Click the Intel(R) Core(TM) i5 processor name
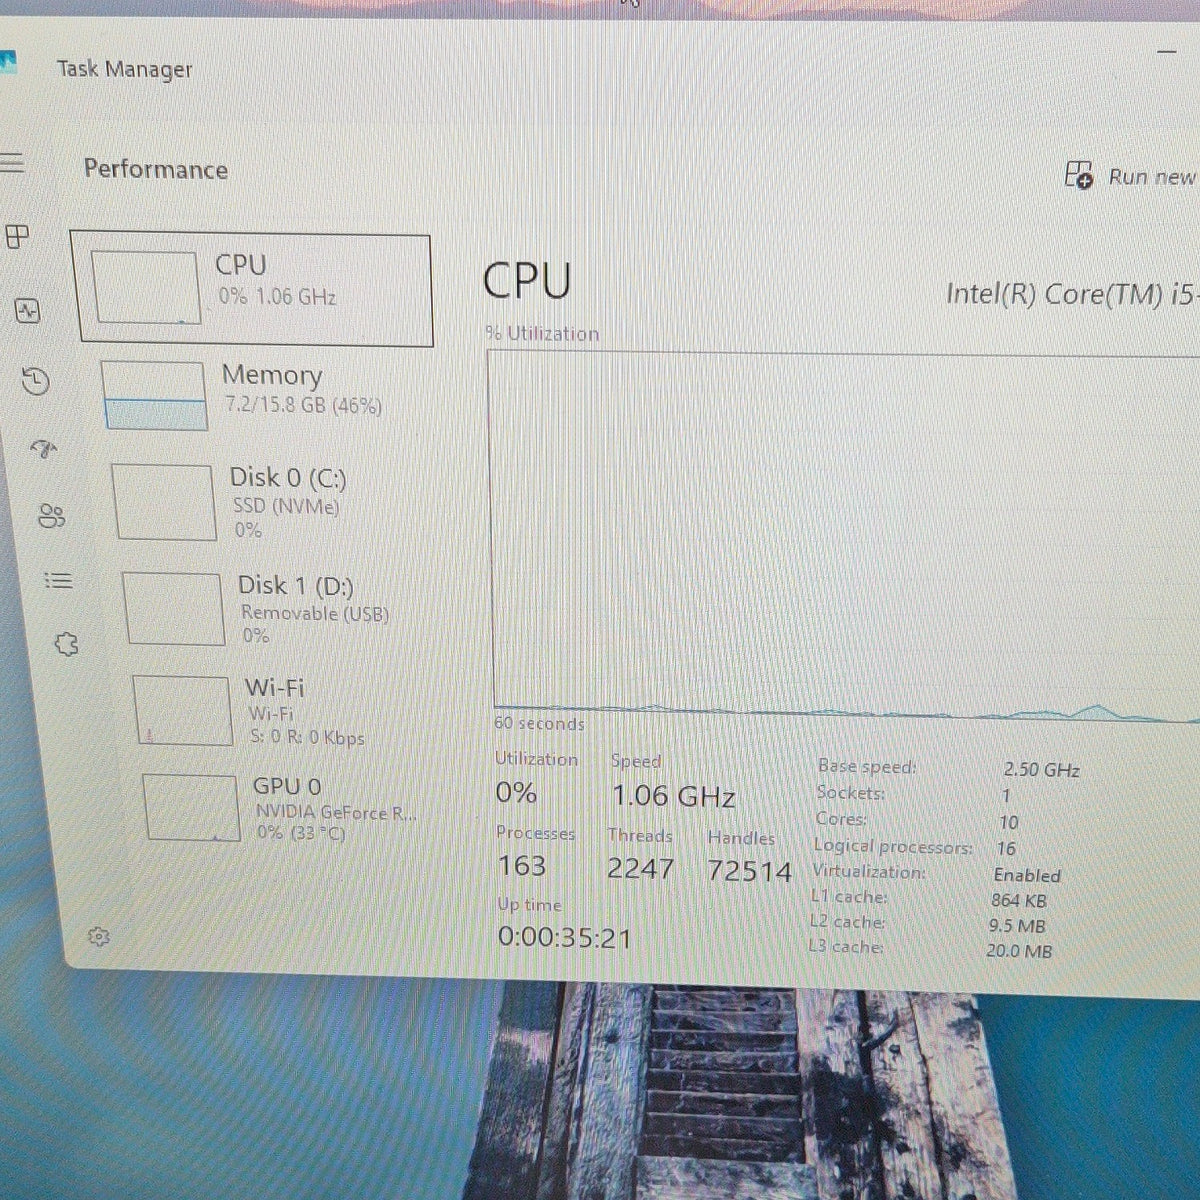 pyautogui.click(x=1071, y=295)
